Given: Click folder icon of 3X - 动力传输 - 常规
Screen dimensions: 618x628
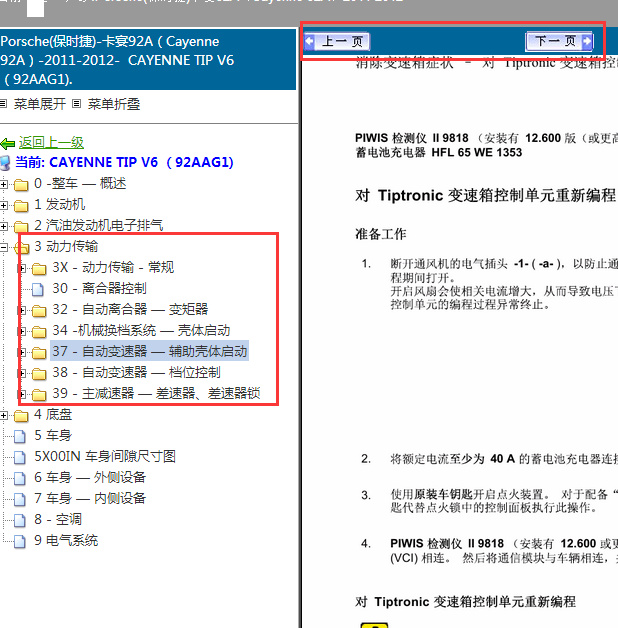Looking at the screenshot, I should [x=39, y=269].
